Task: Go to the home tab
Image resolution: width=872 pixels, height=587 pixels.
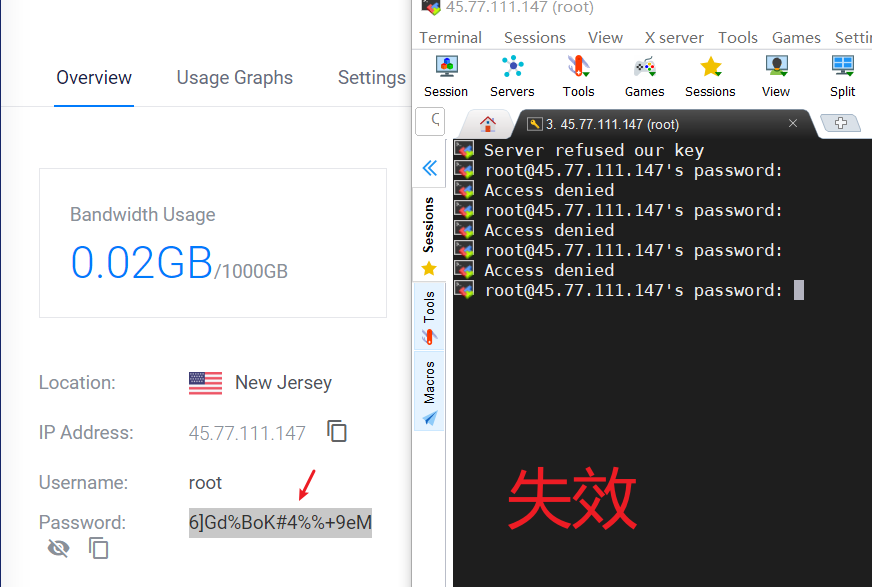Action: point(488,124)
